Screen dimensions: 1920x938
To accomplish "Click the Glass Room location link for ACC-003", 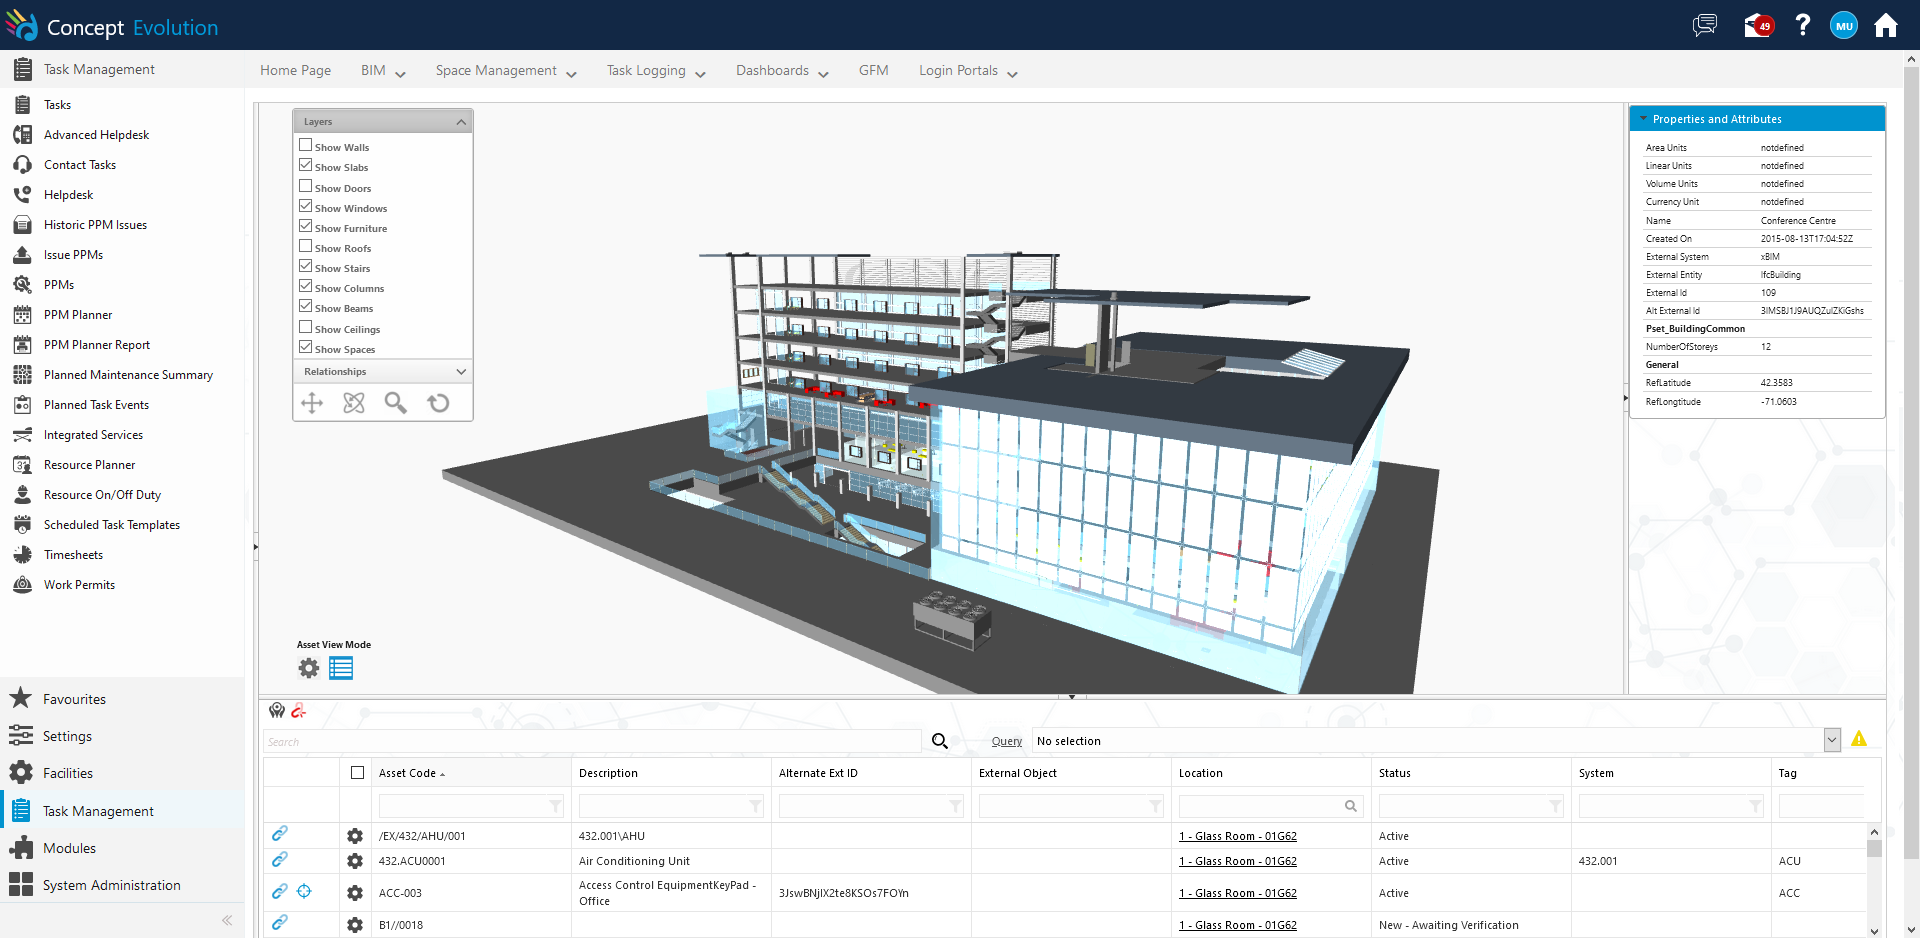I will 1237,893.
